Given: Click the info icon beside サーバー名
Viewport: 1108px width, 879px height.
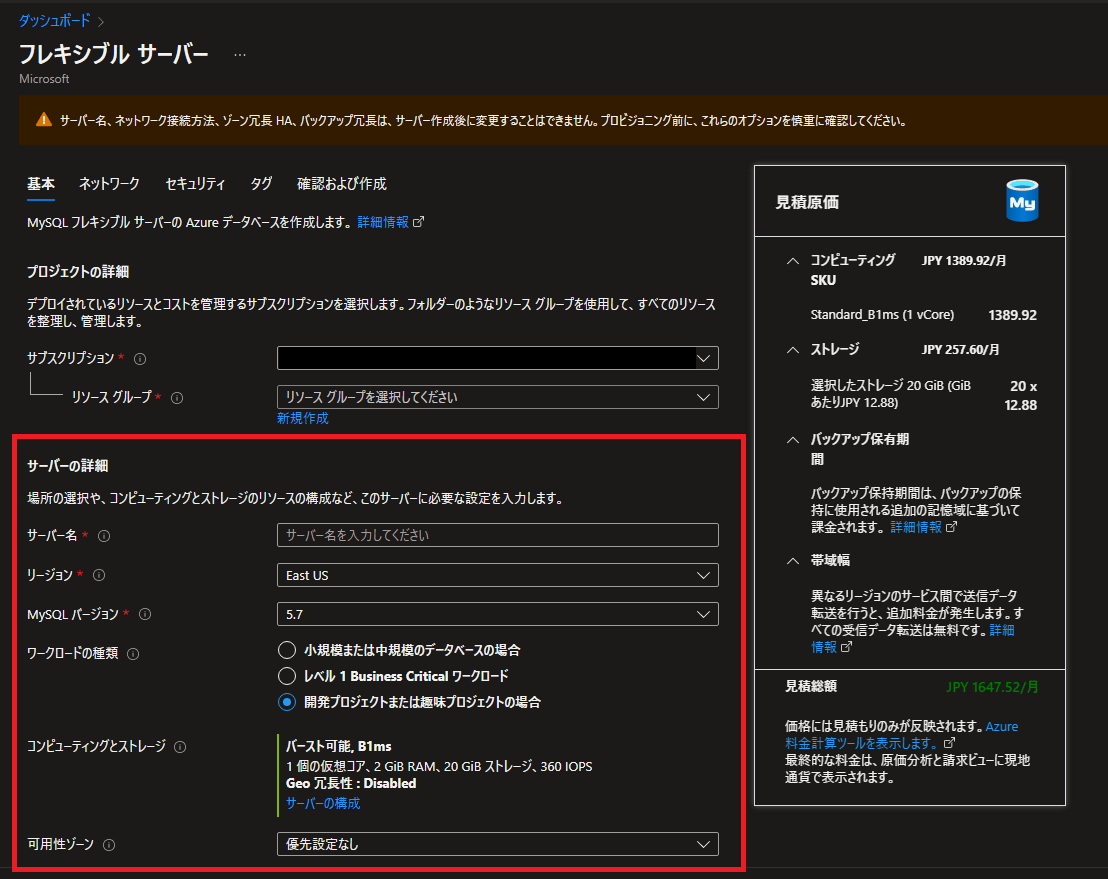Looking at the screenshot, I should [104, 536].
